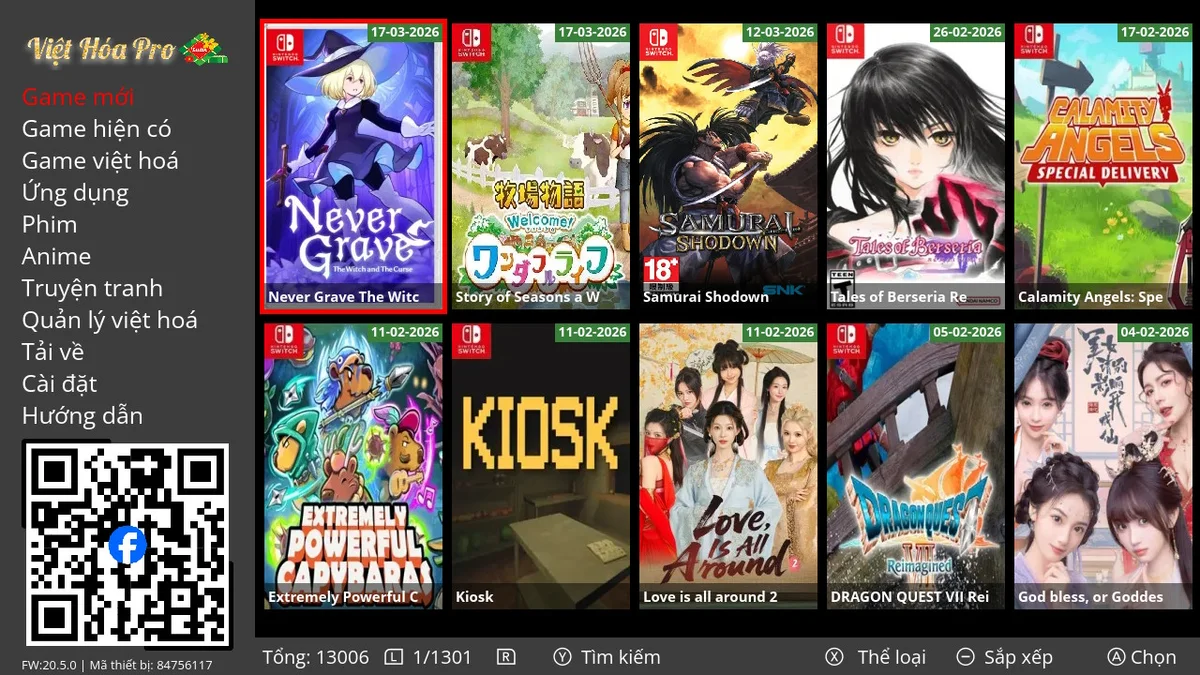Open the Kiosk game thumbnail
This screenshot has width=1200, height=675.
[x=541, y=466]
